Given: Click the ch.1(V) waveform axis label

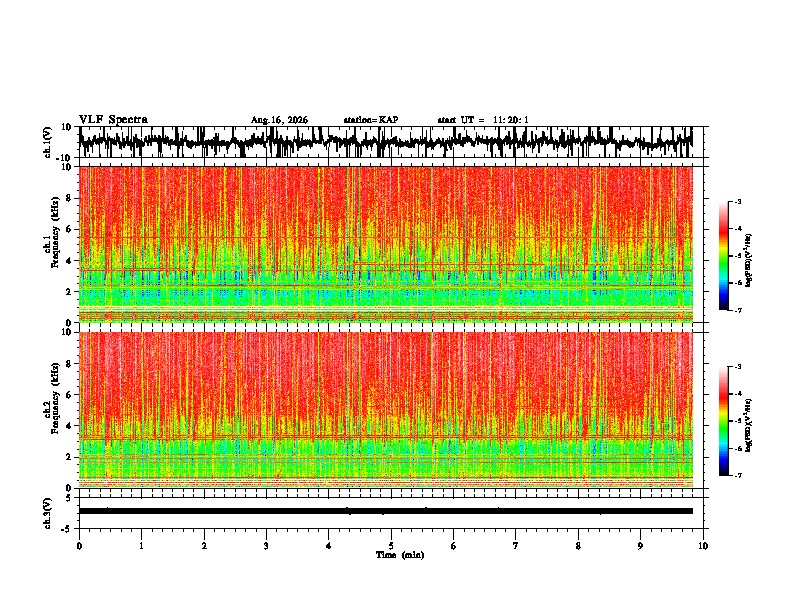Looking at the screenshot, I should tap(48, 142).
